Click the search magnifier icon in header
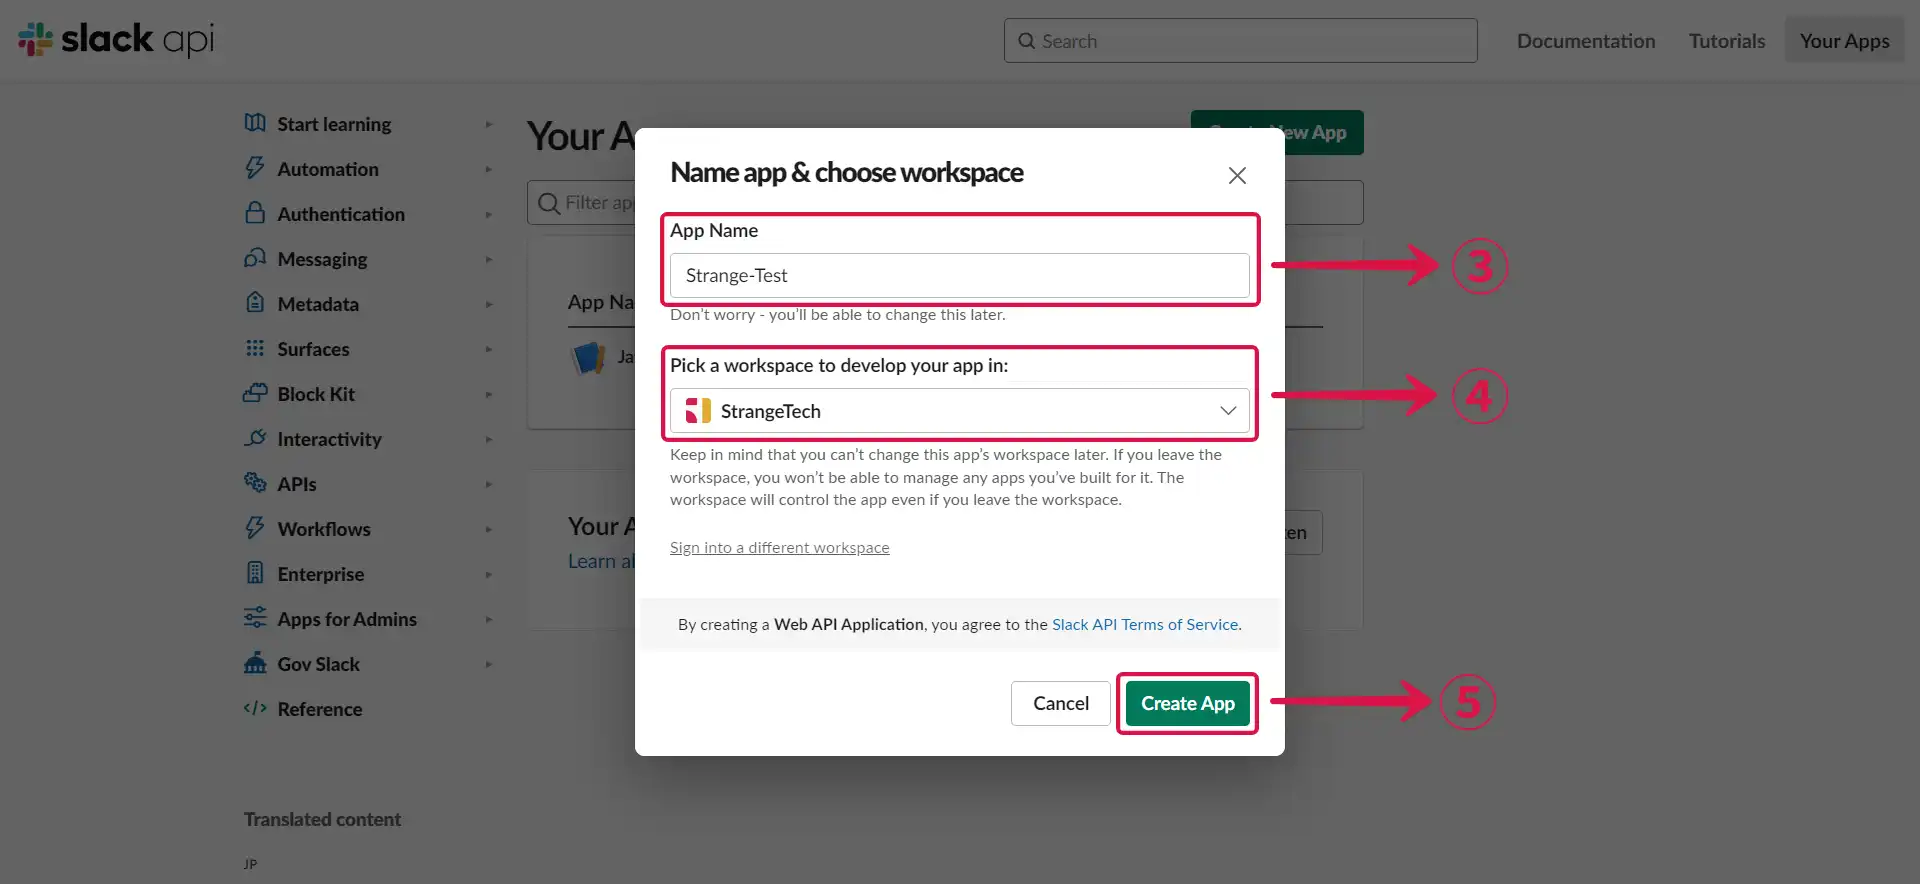 coord(1026,41)
